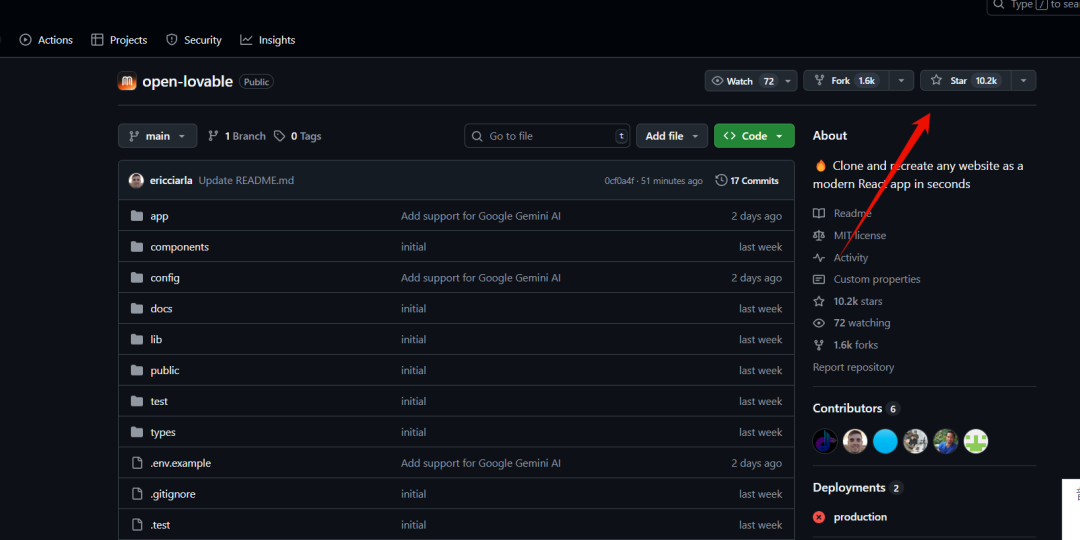Switch to the Insights tab
Viewport: 1080px width, 540px height.
click(267, 40)
